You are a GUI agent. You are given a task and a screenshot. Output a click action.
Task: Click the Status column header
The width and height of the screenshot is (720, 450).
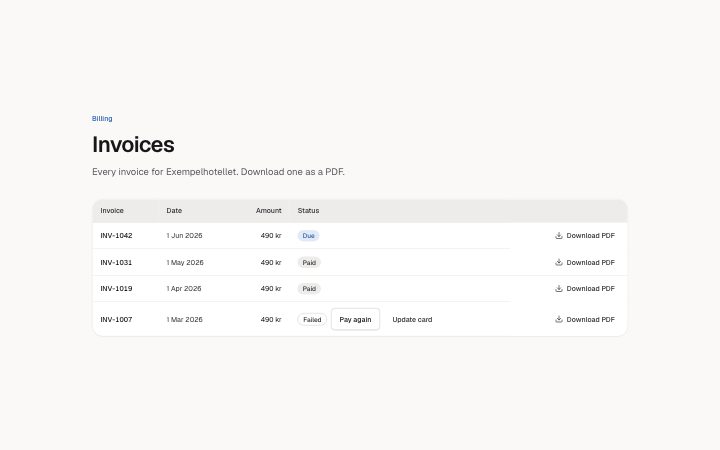point(308,210)
